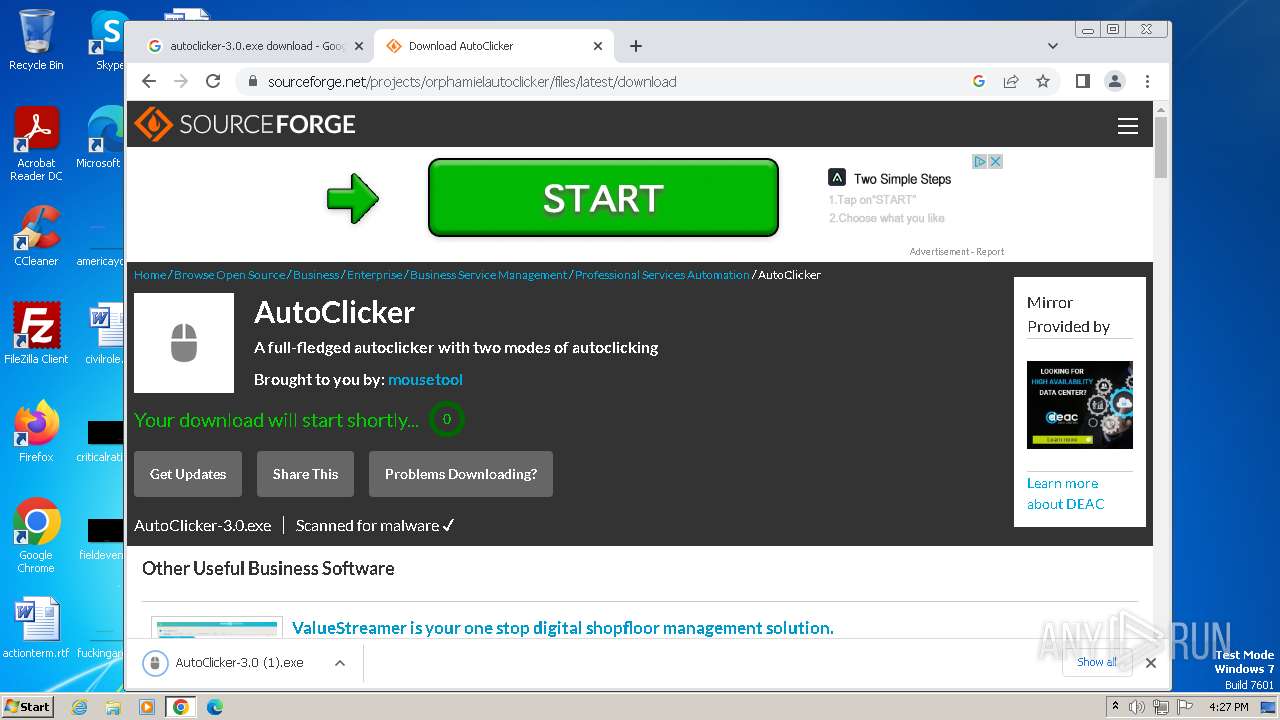The image size is (1280, 720).
Task: Open a new browser tab
Action: [636, 46]
